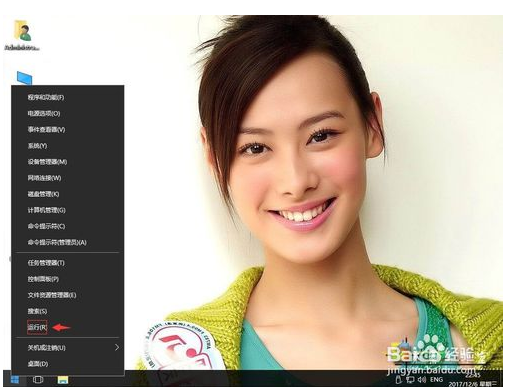
Task: Open the network status tray icon
Action: pos(410,379)
